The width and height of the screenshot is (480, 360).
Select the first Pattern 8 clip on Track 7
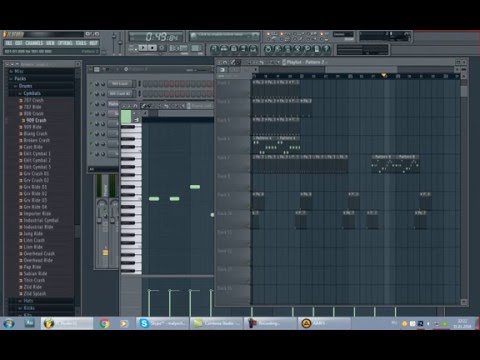pyautogui.click(x=383, y=164)
